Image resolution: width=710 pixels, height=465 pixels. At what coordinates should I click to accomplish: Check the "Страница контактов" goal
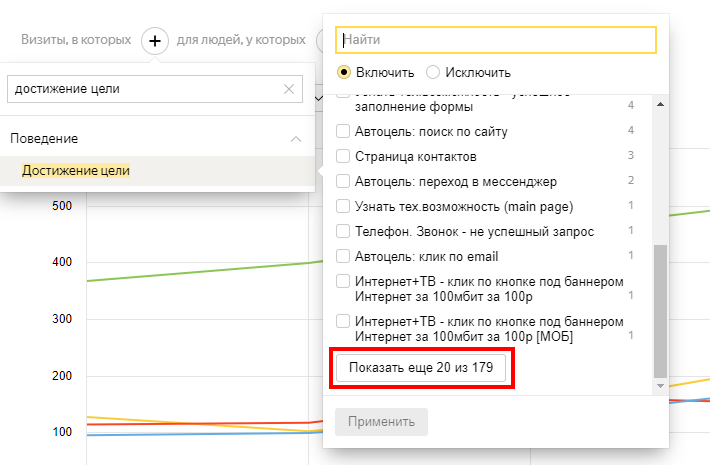click(343, 157)
